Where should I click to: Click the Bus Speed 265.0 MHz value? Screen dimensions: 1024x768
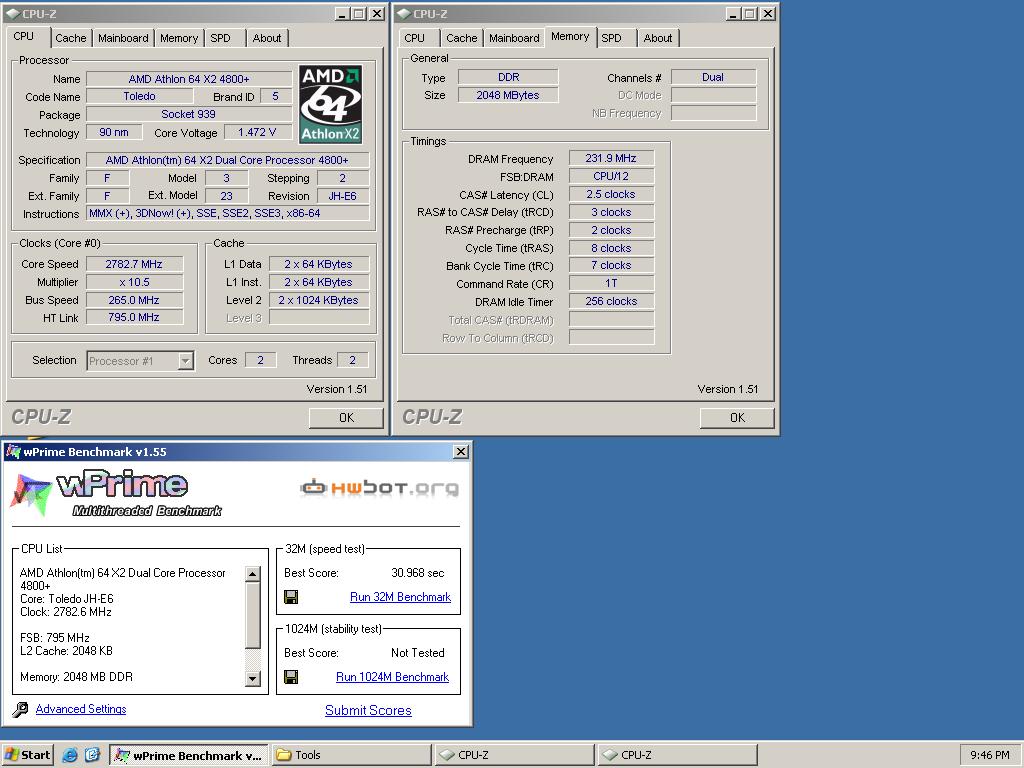coord(134,300)
